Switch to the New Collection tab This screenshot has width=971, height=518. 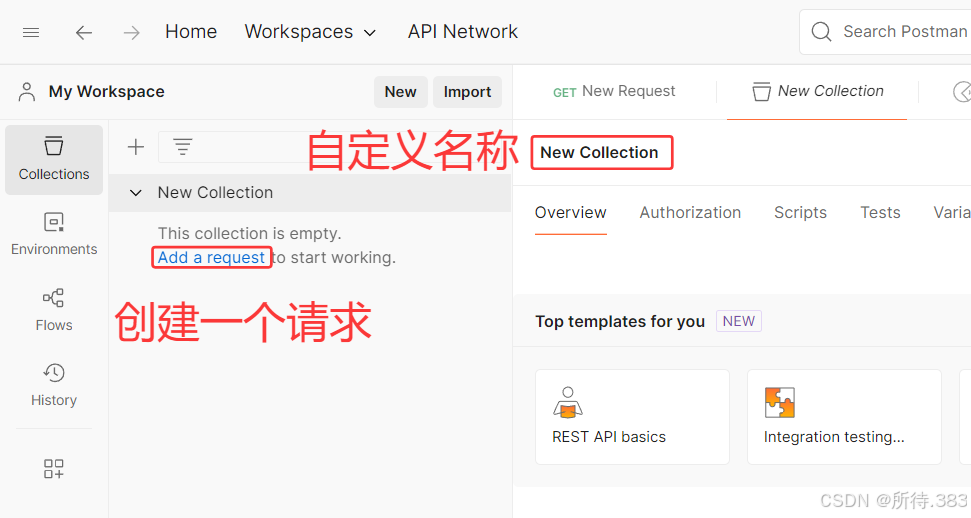click(817, 92)
